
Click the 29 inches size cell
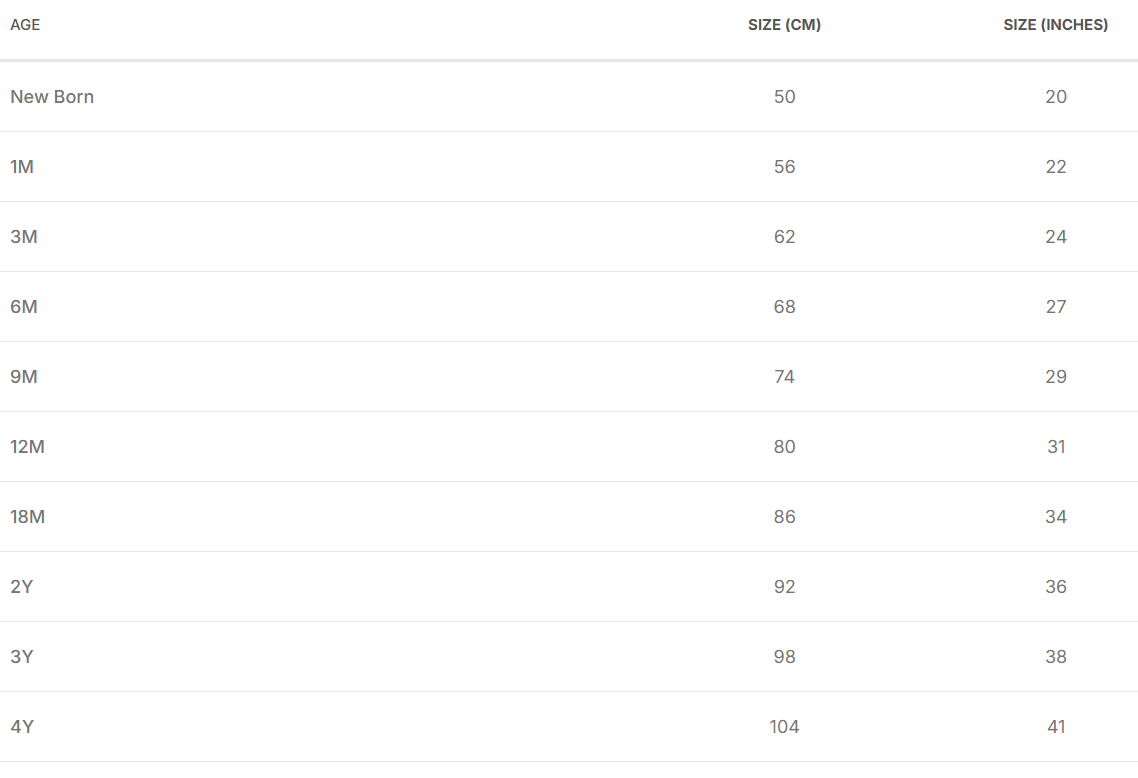click(1056, 377)
